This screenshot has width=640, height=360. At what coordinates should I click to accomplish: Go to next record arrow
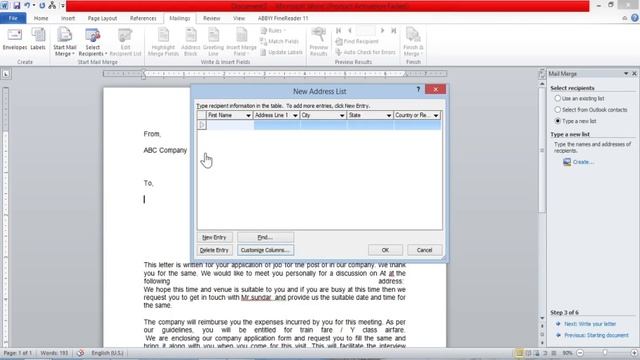click(382, 31)
